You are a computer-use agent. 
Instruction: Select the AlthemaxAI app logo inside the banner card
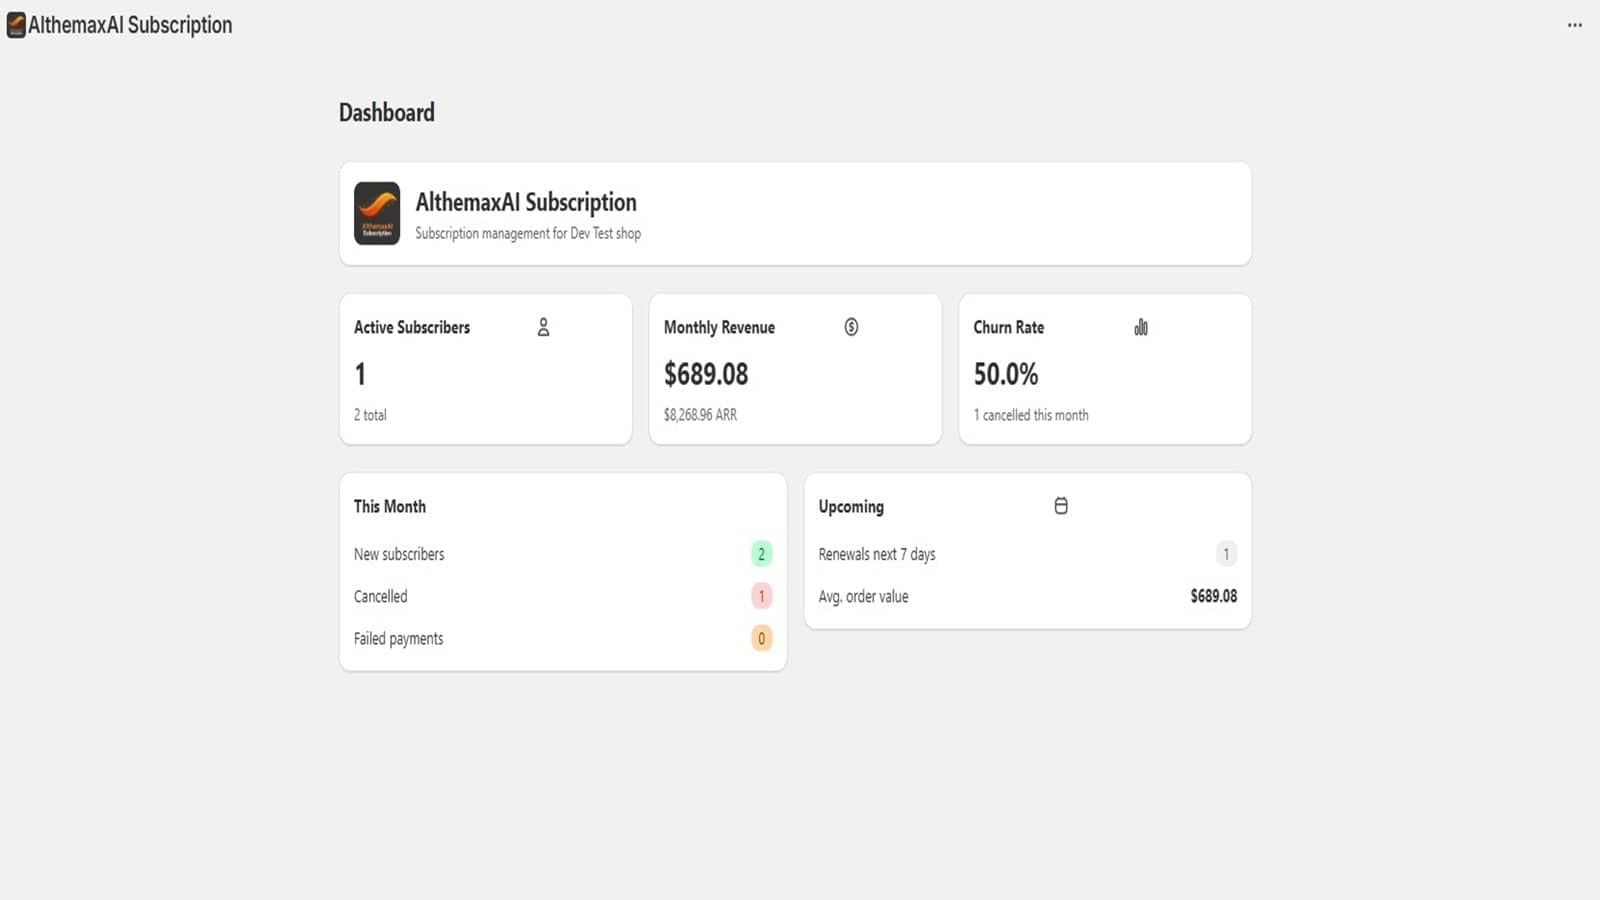(377, 213)
